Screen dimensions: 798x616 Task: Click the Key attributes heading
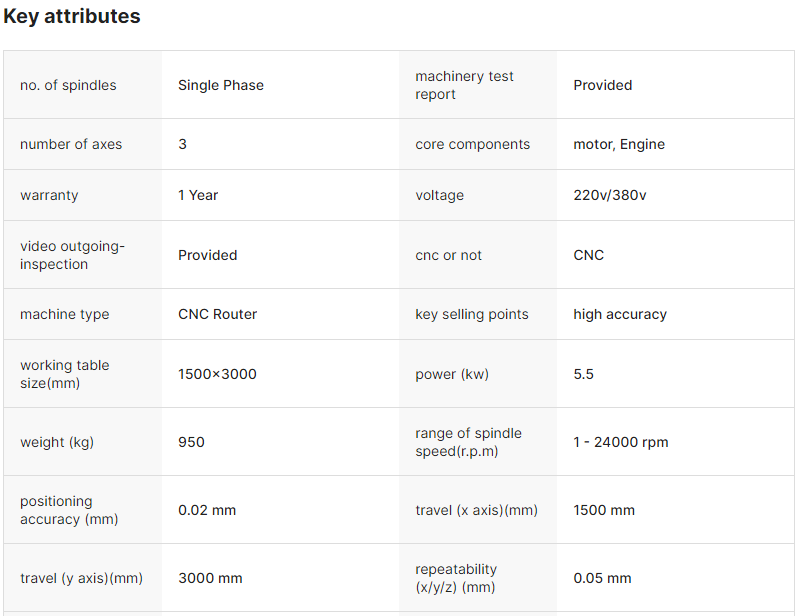tap(72, 17)
